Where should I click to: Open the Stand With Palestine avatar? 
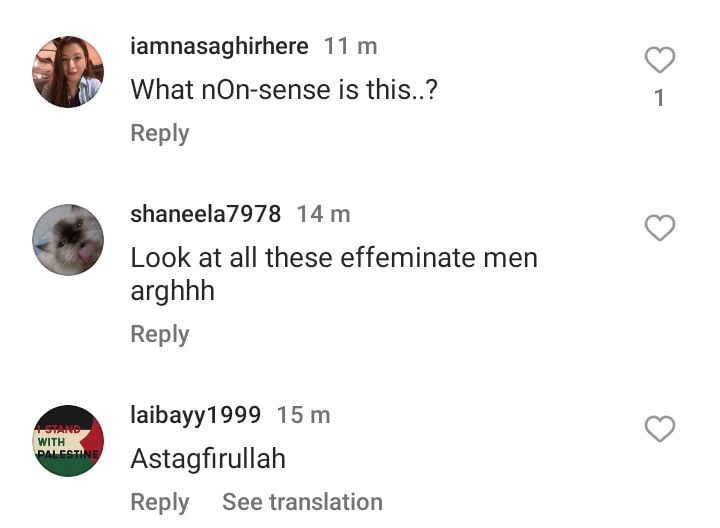click(x=68, y=441)
